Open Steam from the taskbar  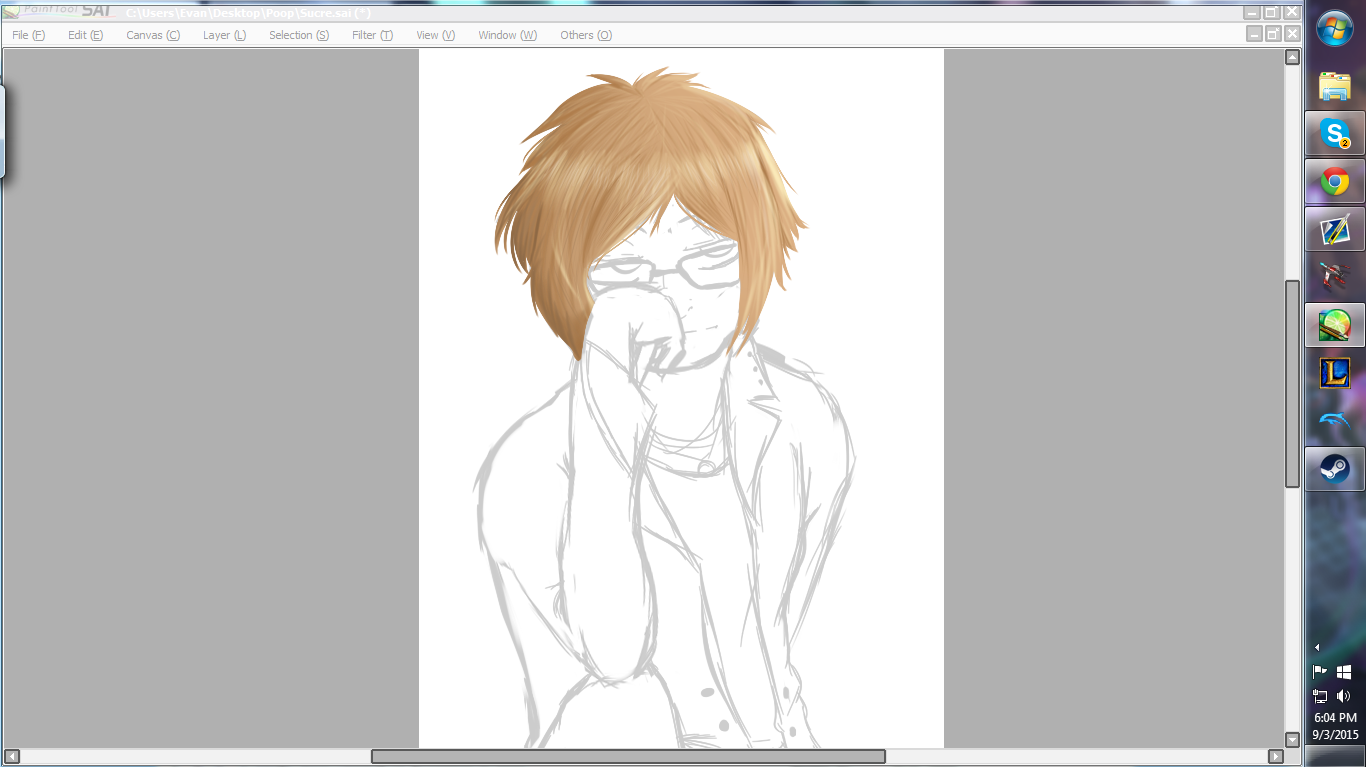coord(1335,468)
